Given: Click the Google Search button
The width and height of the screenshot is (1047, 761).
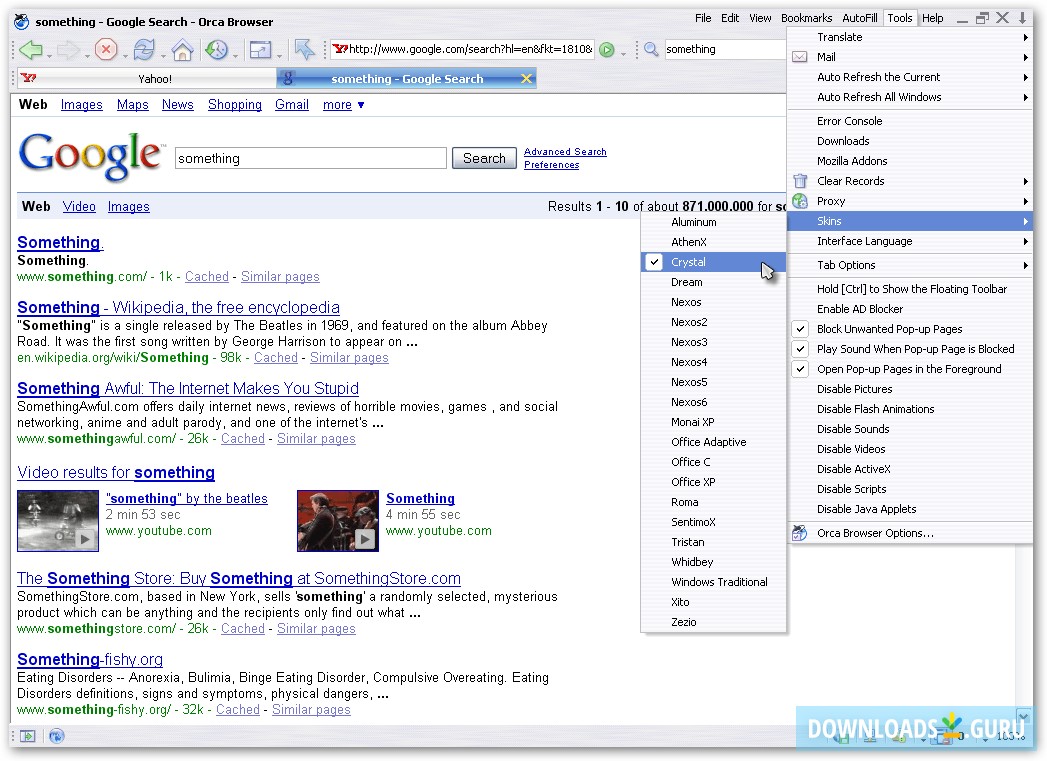Looking at the screenshot, I should point(484,158).
